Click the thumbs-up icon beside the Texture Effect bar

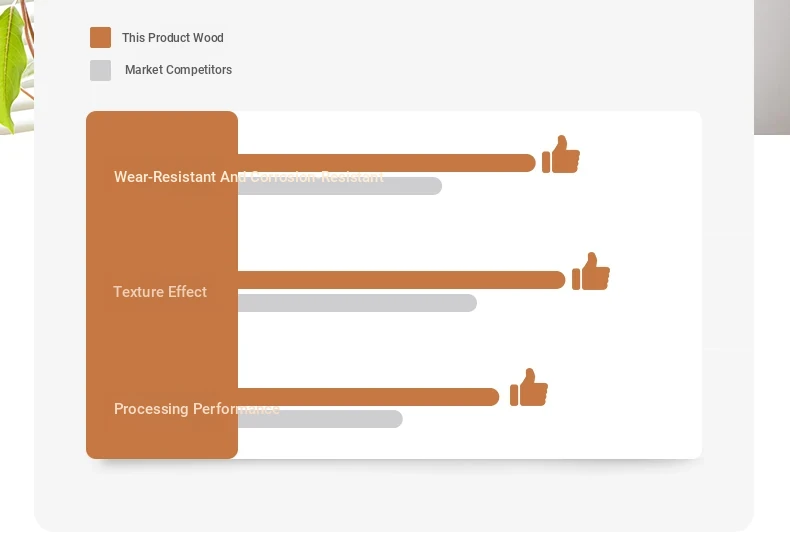(x=591, y=271)
